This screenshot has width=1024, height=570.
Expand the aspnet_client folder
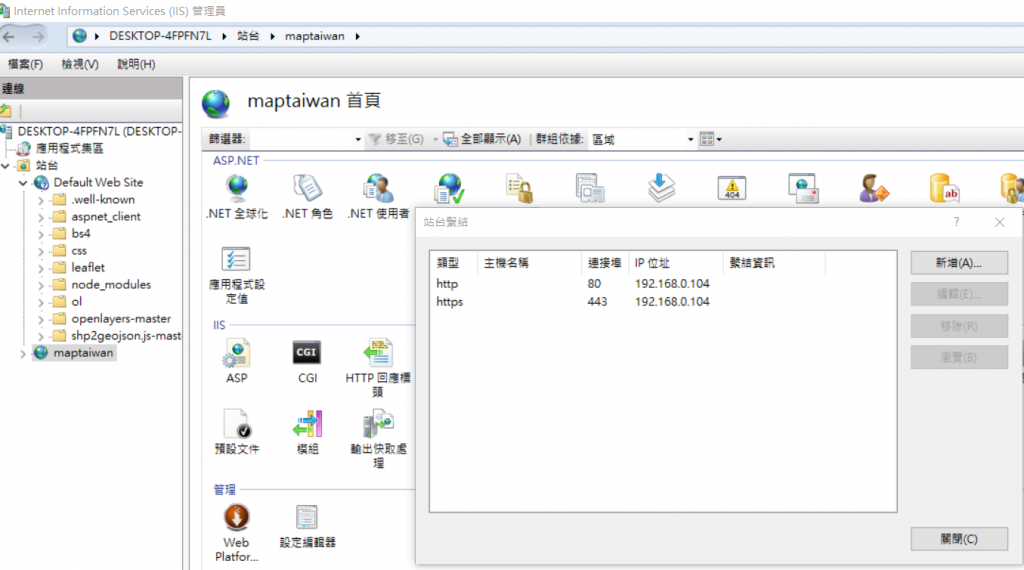40,217
